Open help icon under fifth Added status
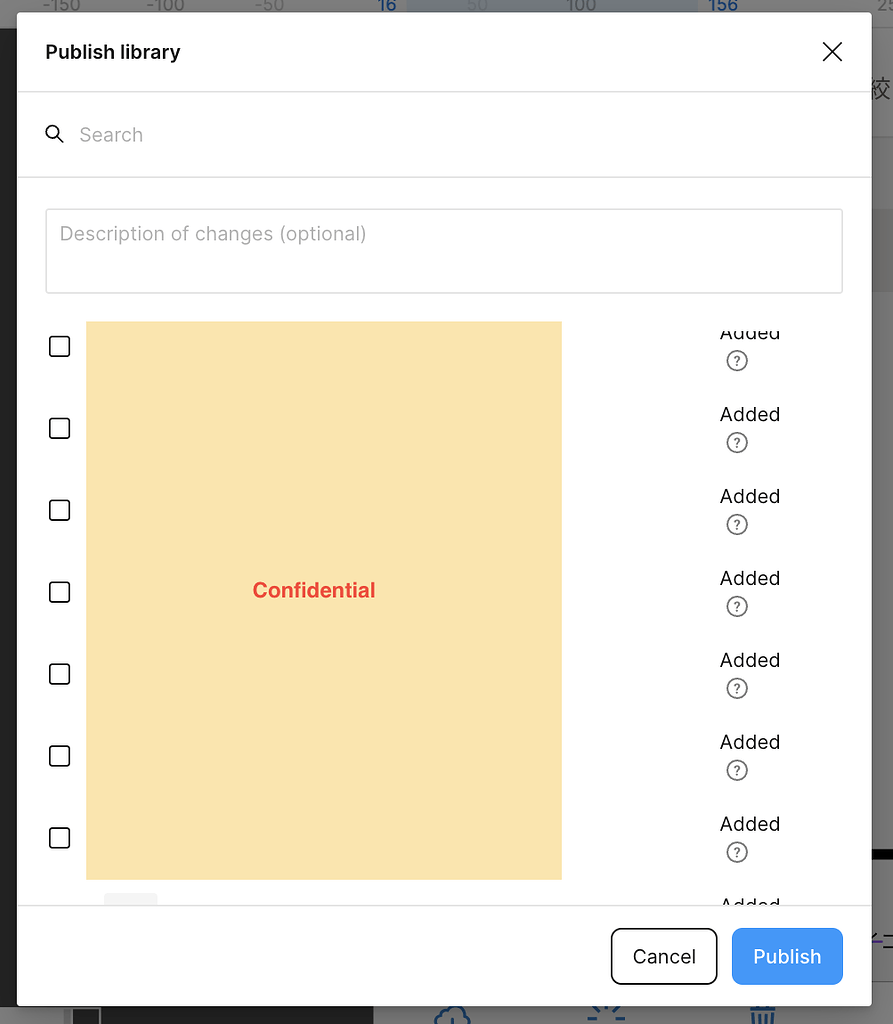 tap(737, 688)
